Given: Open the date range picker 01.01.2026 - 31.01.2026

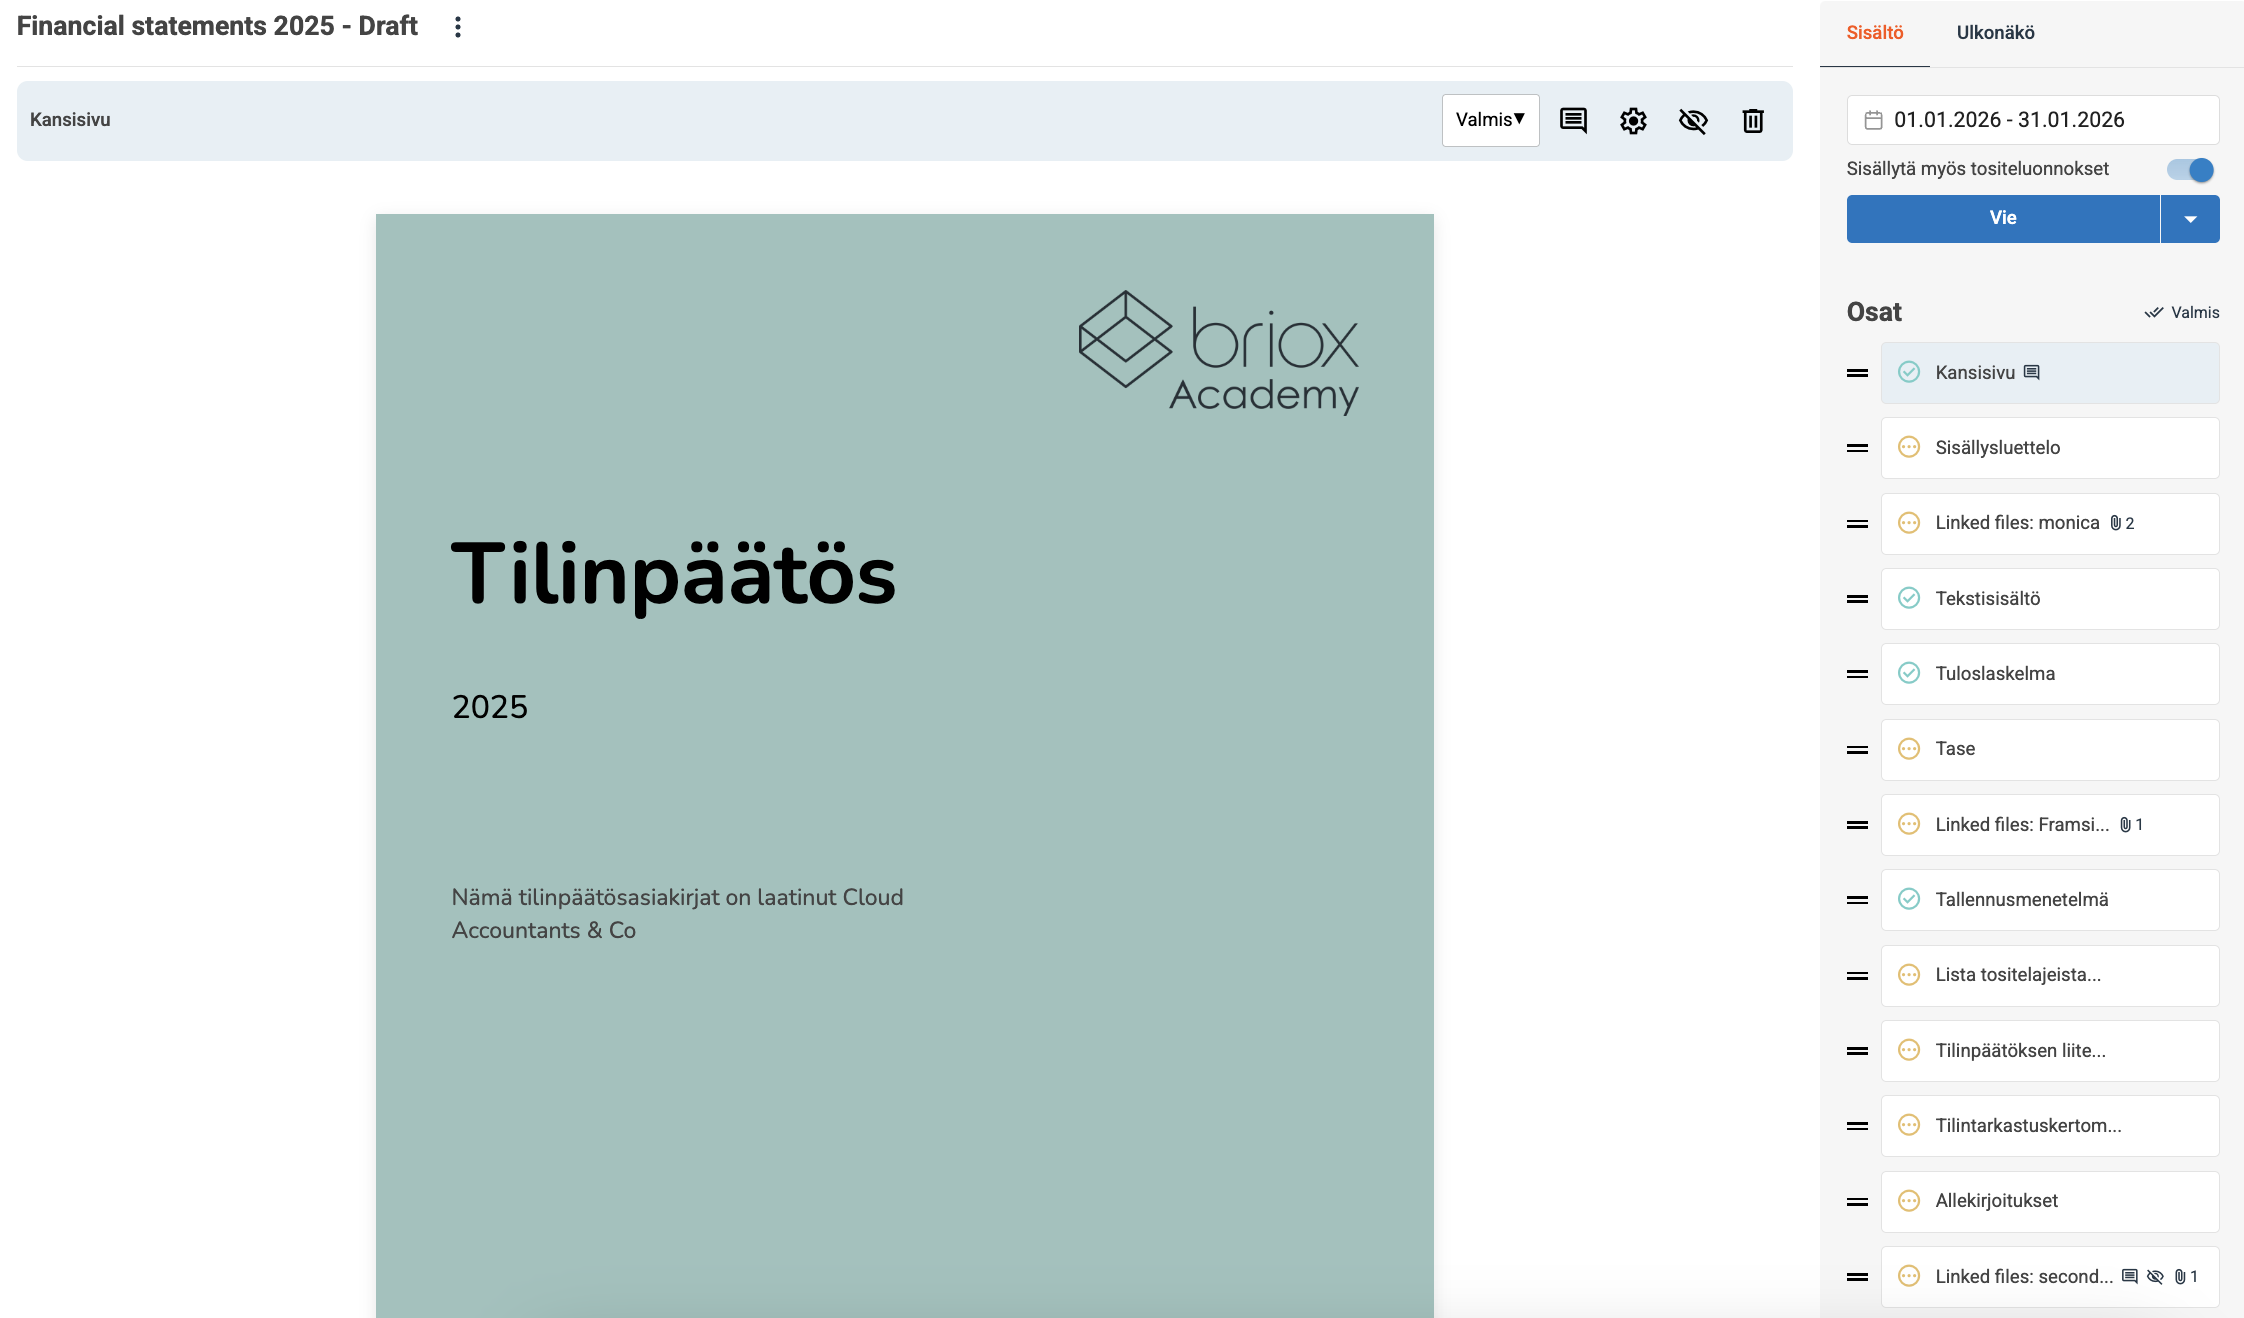Looking at the screenshot, I should (2032, 120).
